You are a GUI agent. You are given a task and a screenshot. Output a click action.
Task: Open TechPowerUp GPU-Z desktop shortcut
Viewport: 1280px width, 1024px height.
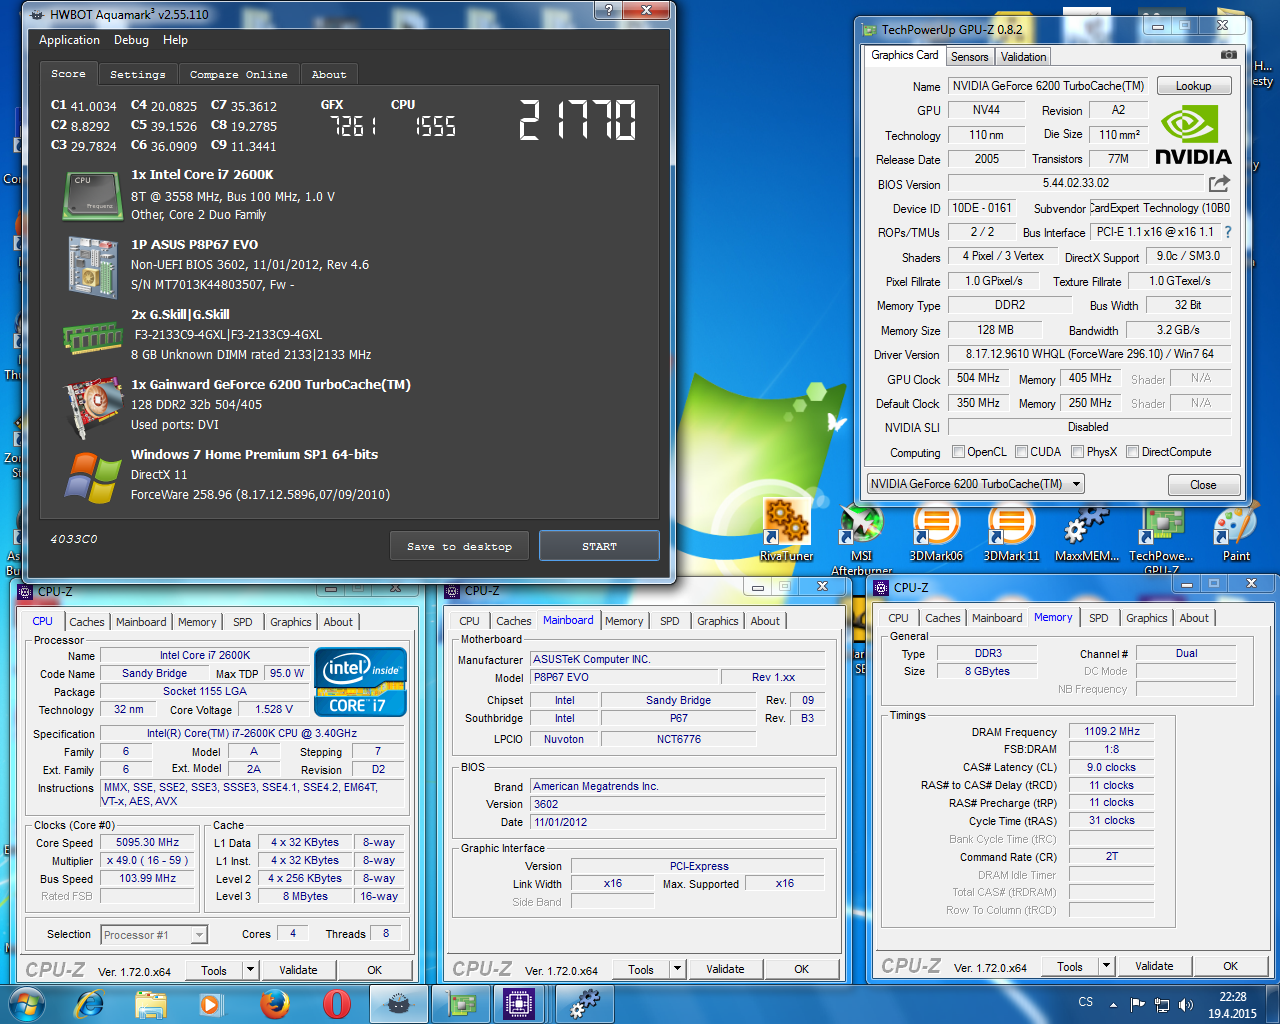[1161, 538]
